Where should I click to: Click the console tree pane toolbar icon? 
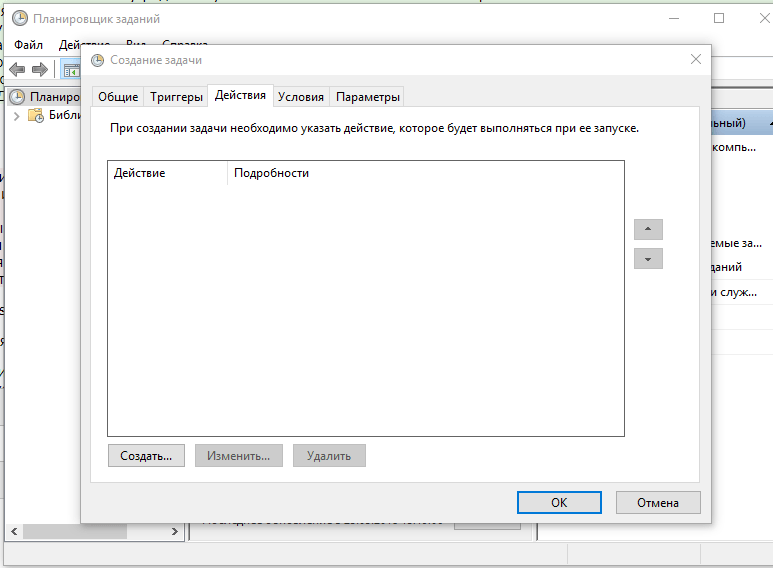[70, 70]
